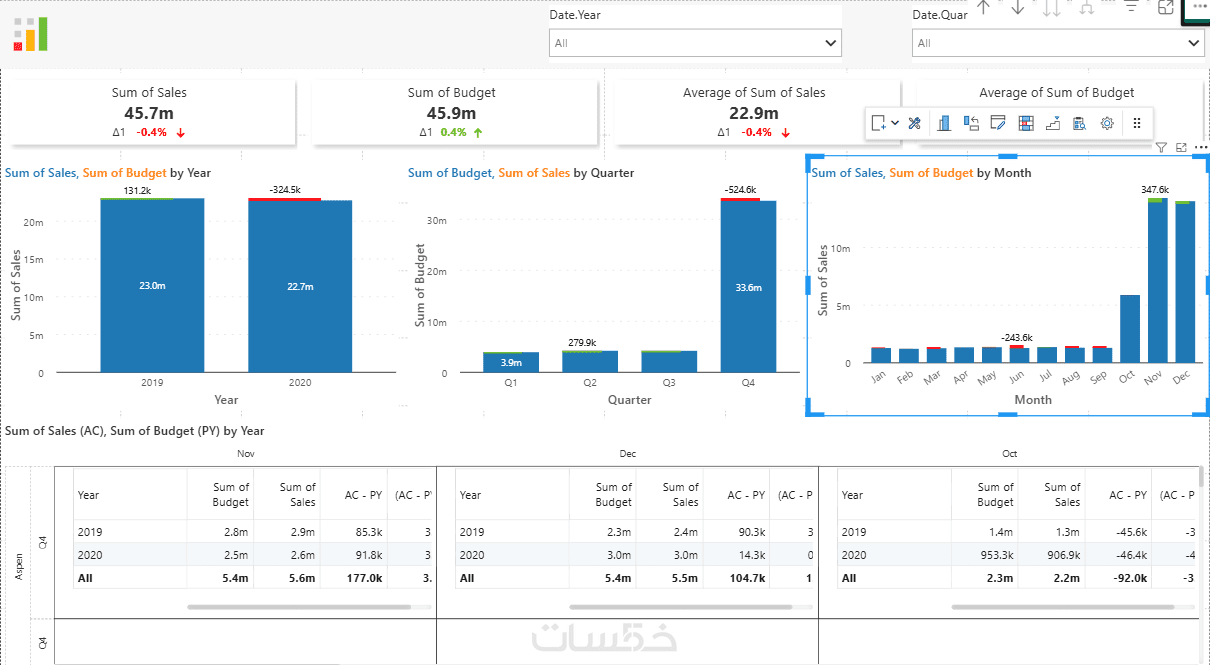Click the drill up arrow icon
1210x665 pixels.
point(984,7)
